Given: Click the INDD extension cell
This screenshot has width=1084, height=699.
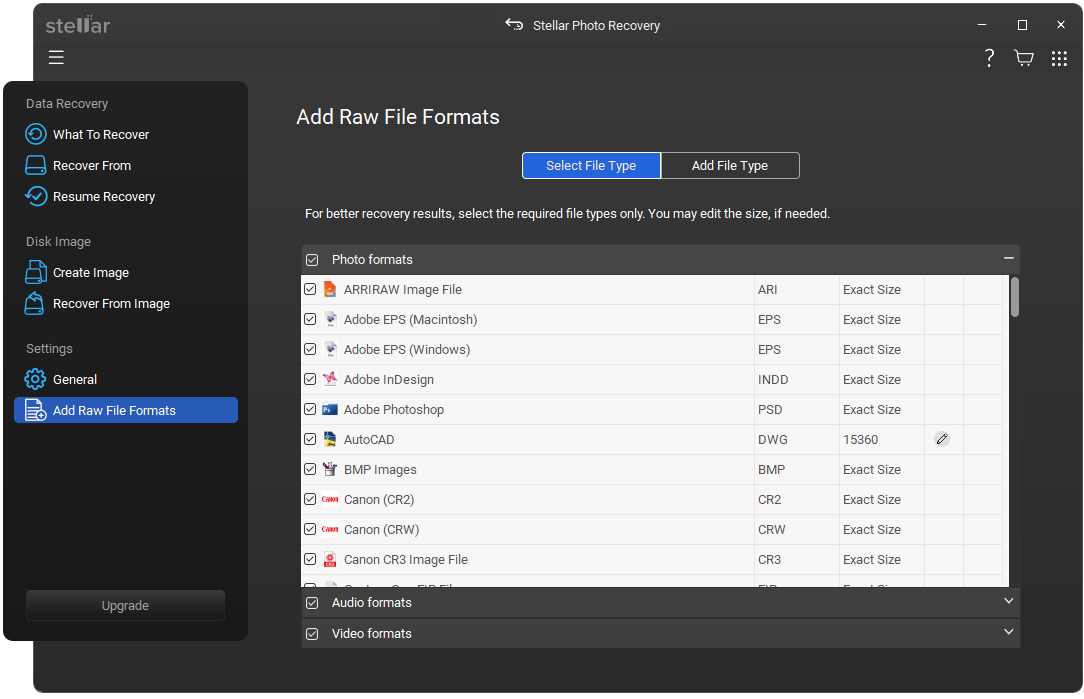Looking at the screenshot, I should (x=796, y=379).
